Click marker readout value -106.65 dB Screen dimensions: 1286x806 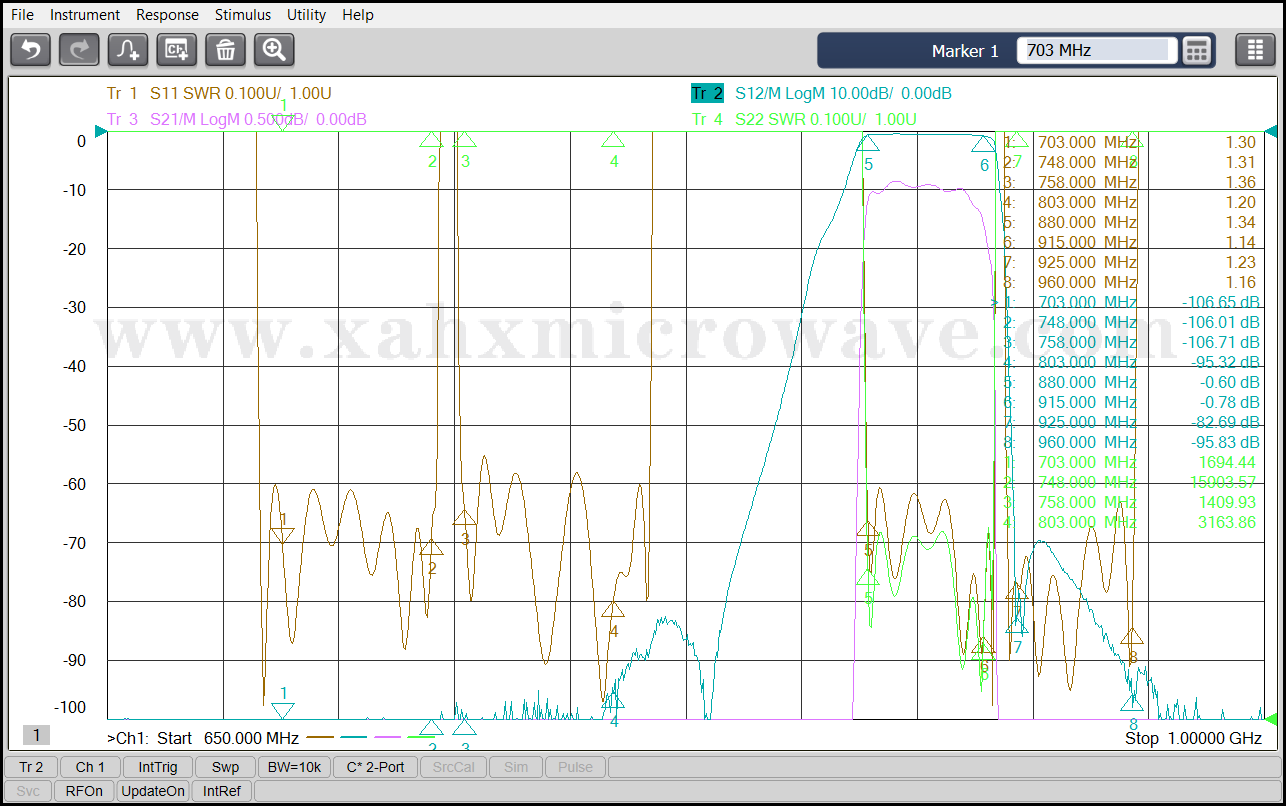[x=1219, y=302]
